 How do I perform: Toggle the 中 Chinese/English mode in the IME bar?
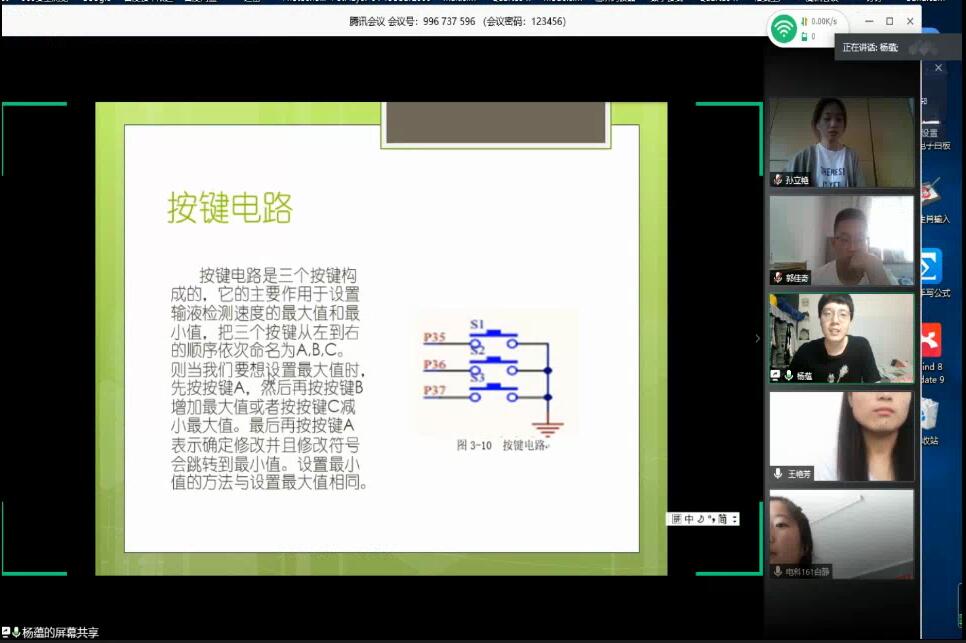click(688, 519)
